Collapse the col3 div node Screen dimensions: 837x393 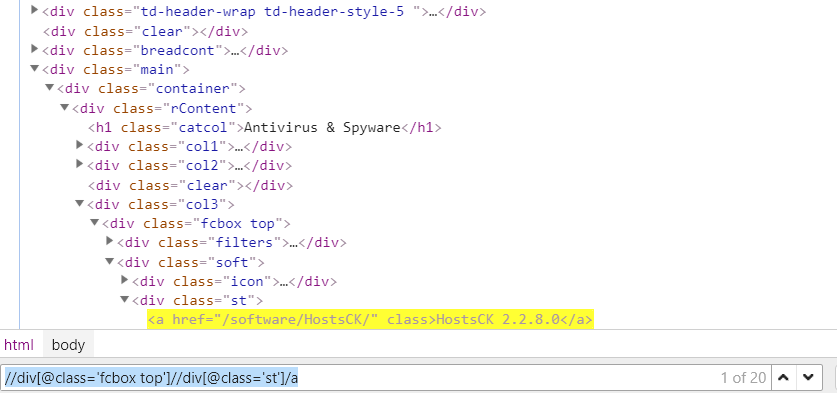(x=80, y=203)
